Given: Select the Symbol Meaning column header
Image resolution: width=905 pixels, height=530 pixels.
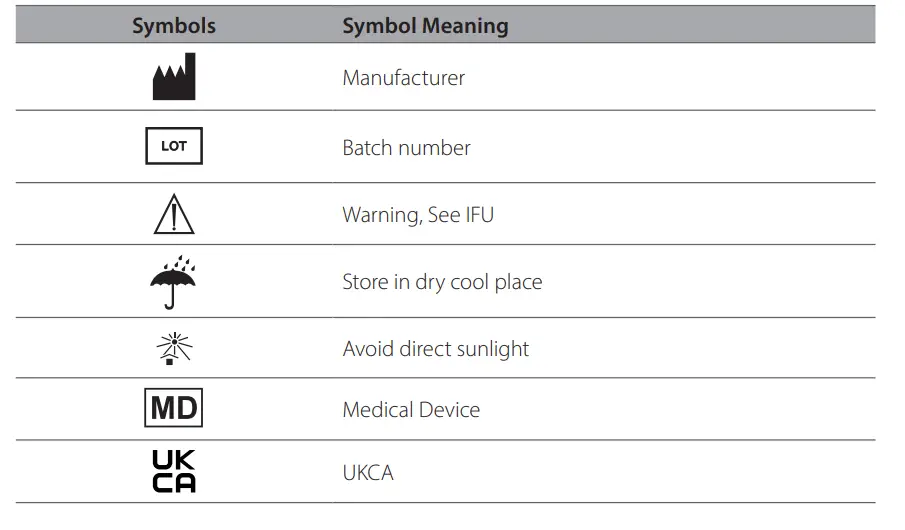Looking at the screenshot, I should tap(425, 26).
